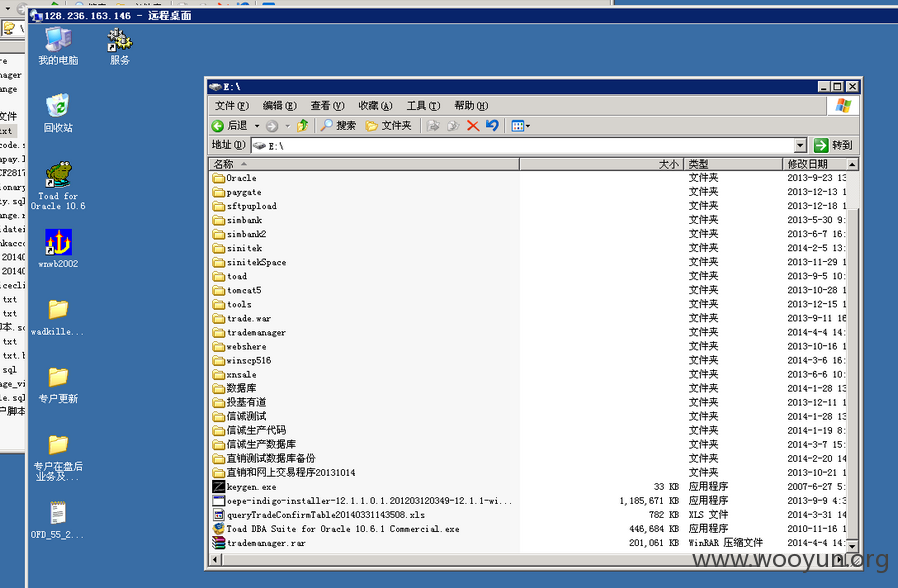The height and width of the screenshot is (588, 898).
Task: Expand the address bar dropdown
Action: pyautogui.click(x=800, y=145)
